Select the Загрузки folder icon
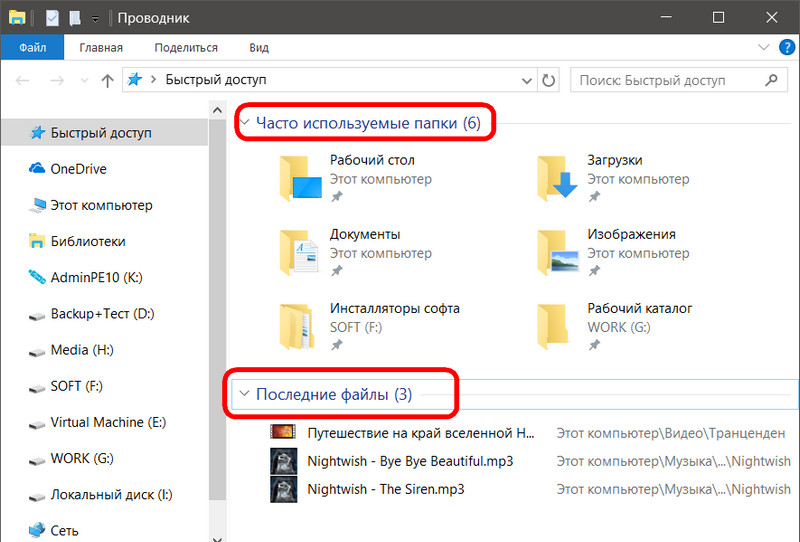 (x=557, y=178)
